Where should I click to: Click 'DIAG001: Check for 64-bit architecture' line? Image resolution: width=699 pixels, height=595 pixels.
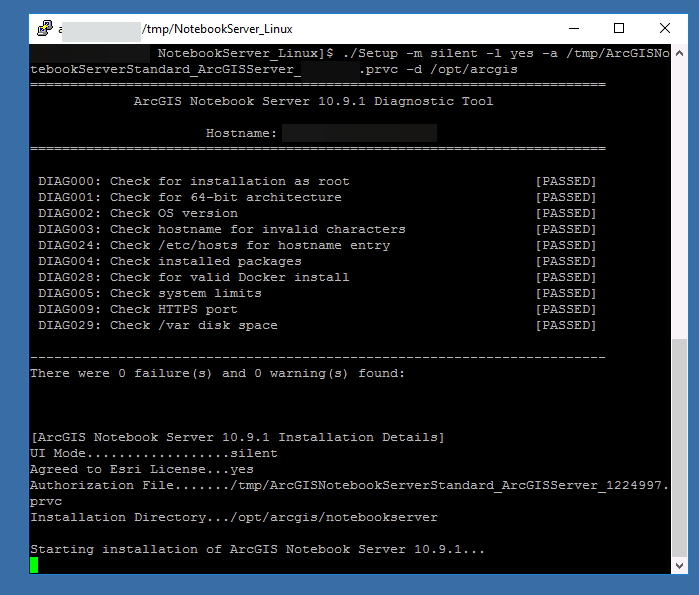(x=189, y=197)
